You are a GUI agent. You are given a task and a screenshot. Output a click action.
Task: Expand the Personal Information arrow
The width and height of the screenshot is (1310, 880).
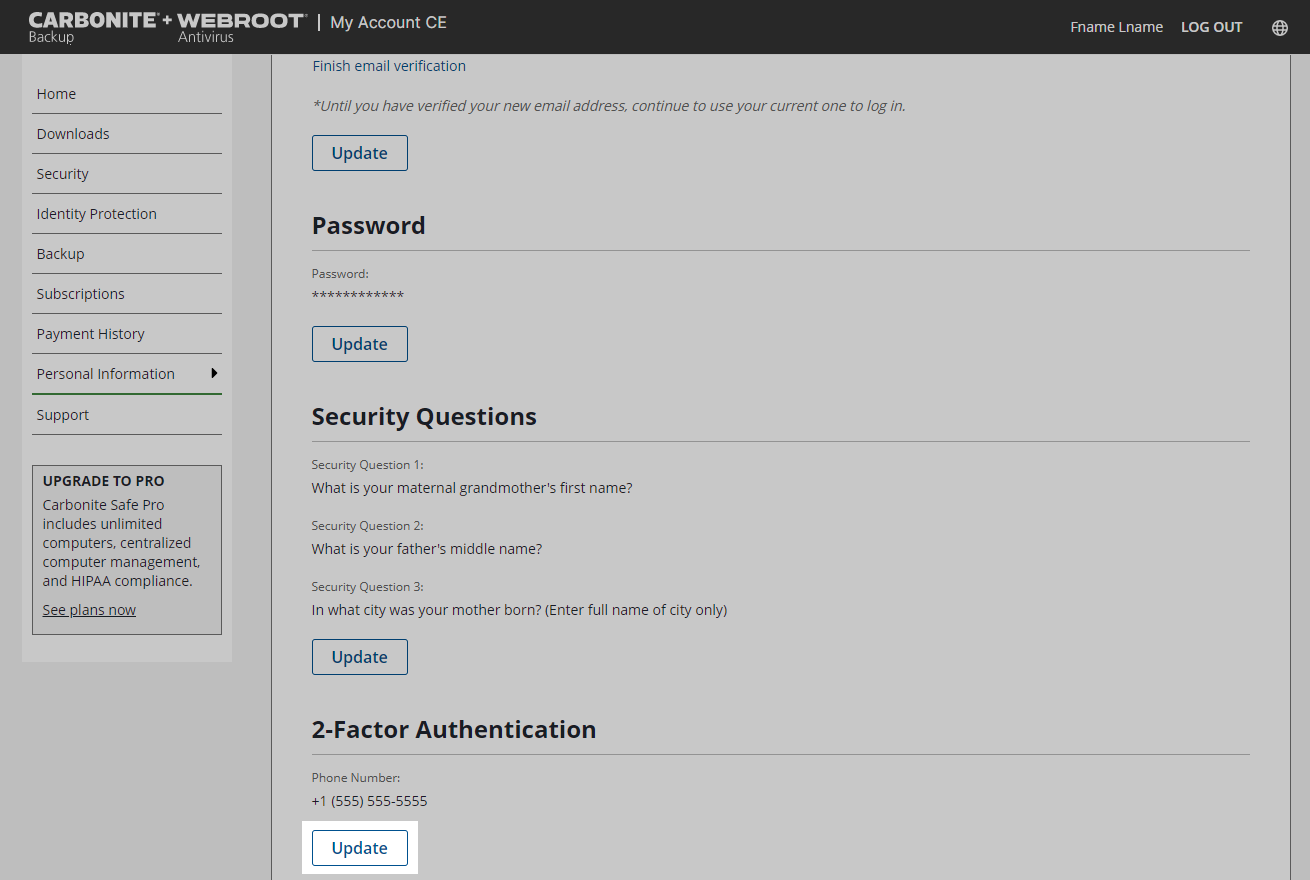pos(214,373)
